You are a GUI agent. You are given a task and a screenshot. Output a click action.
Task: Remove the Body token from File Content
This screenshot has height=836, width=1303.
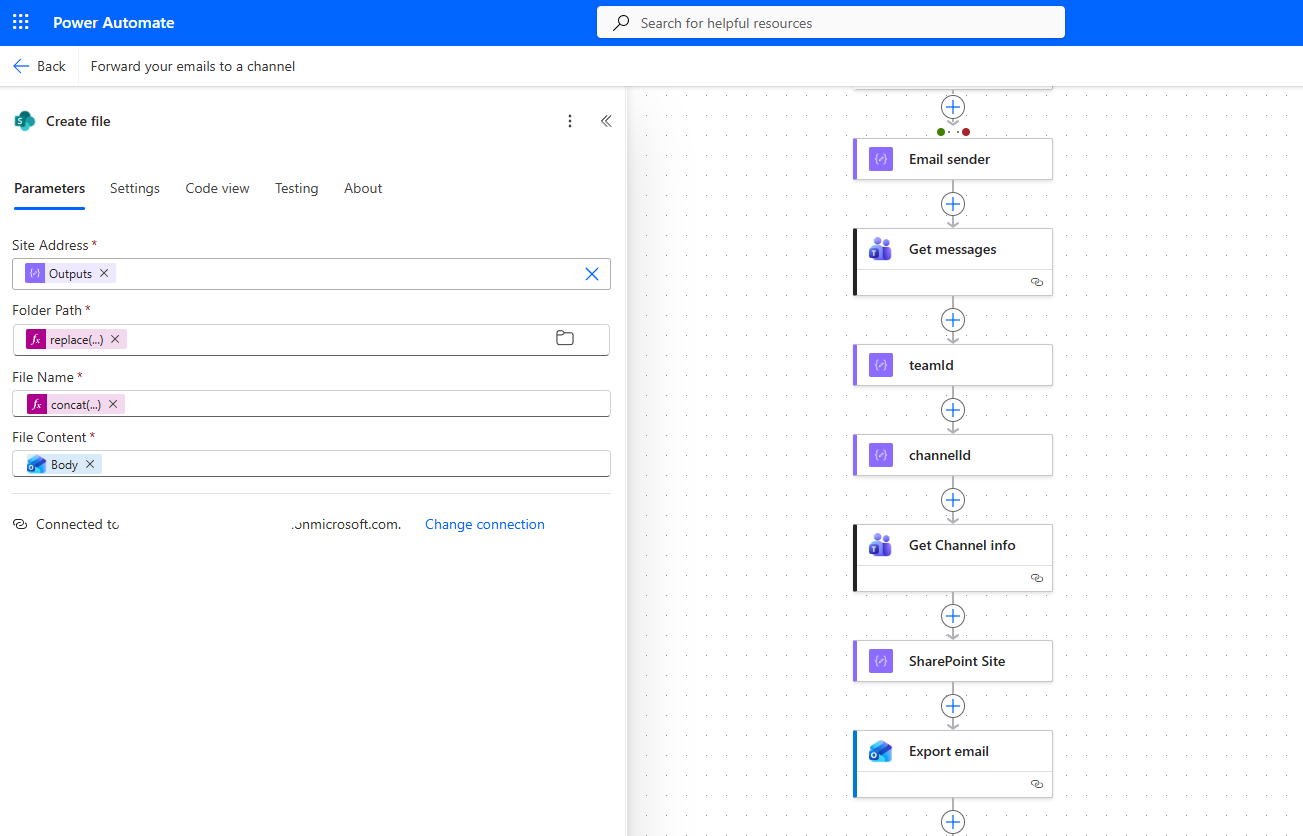pos(90,464)
